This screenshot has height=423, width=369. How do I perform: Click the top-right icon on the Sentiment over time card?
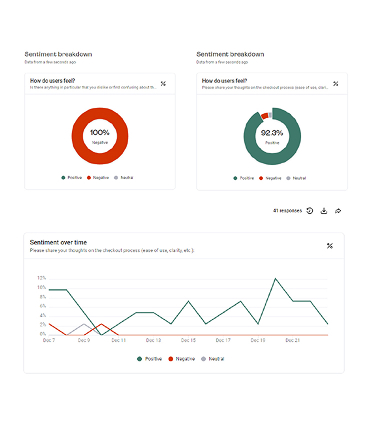pyautogui.click(x=330, y=246)
